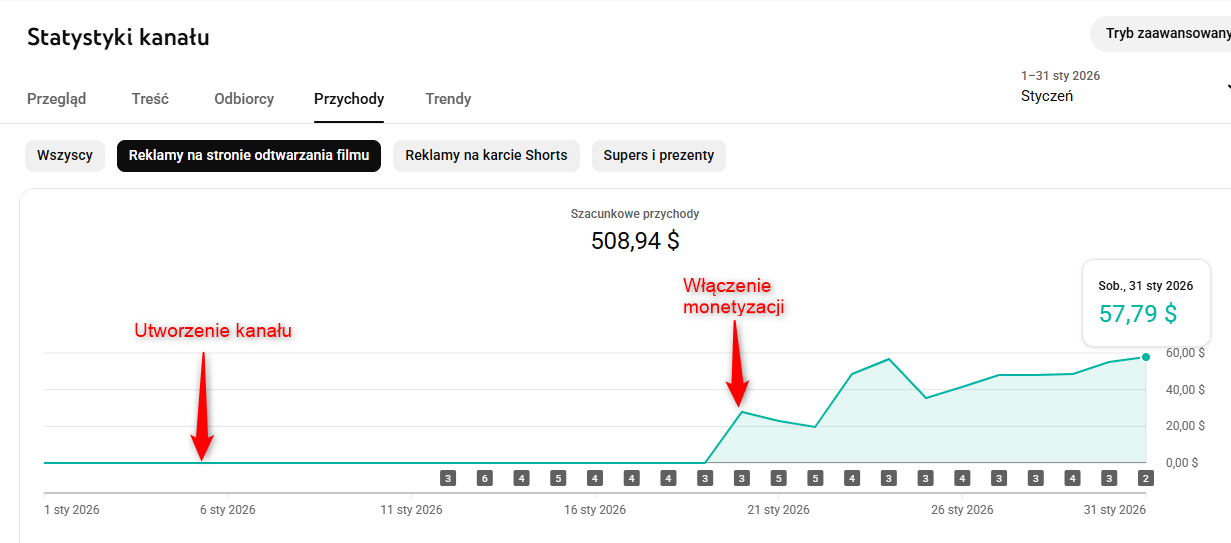Select the Wszyscy filter chip
This screenshot has width=1231, height=543.
pos(65,156)
